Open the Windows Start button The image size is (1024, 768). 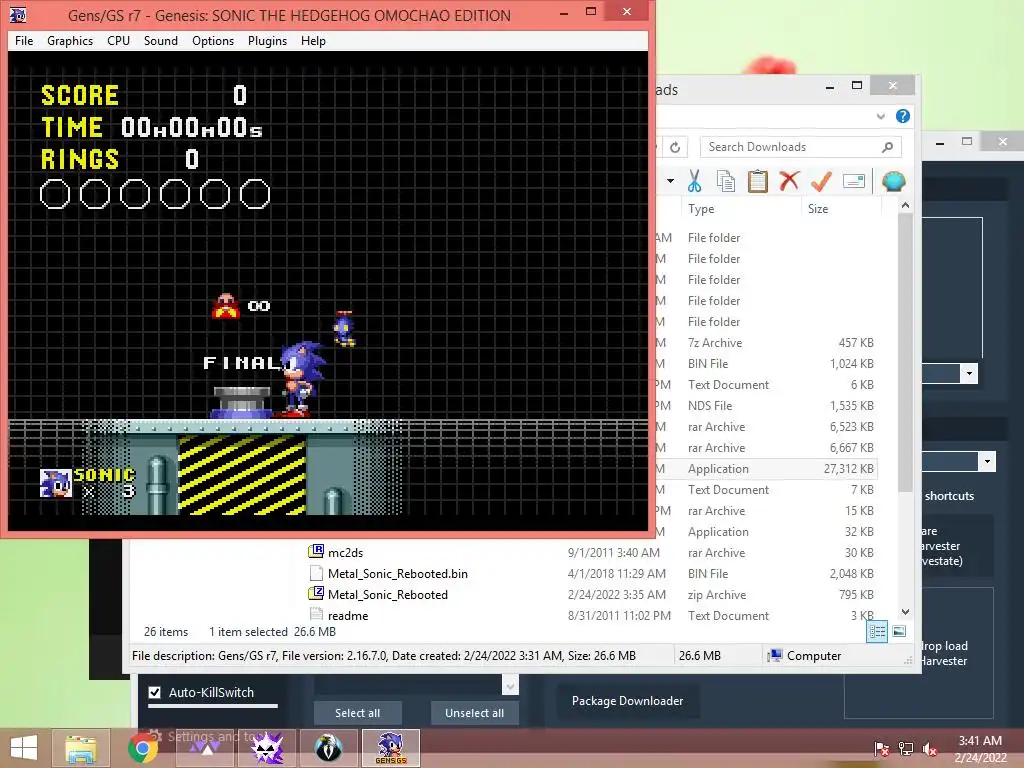click(x=24, y=748)
